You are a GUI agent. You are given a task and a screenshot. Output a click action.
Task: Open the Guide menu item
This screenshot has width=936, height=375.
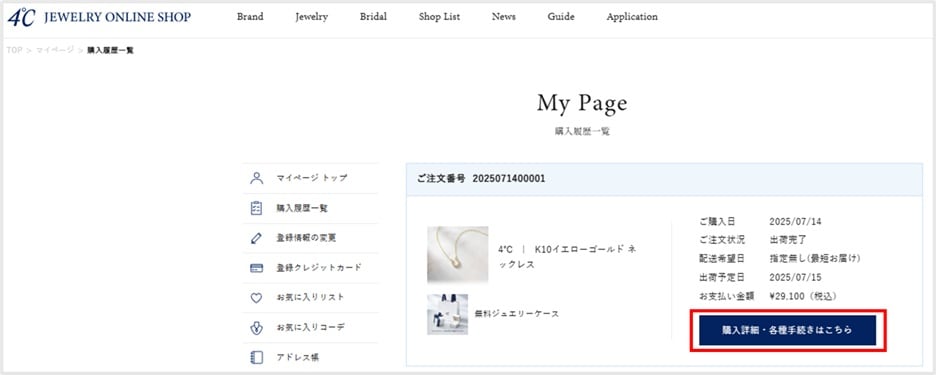click(561, 17)
